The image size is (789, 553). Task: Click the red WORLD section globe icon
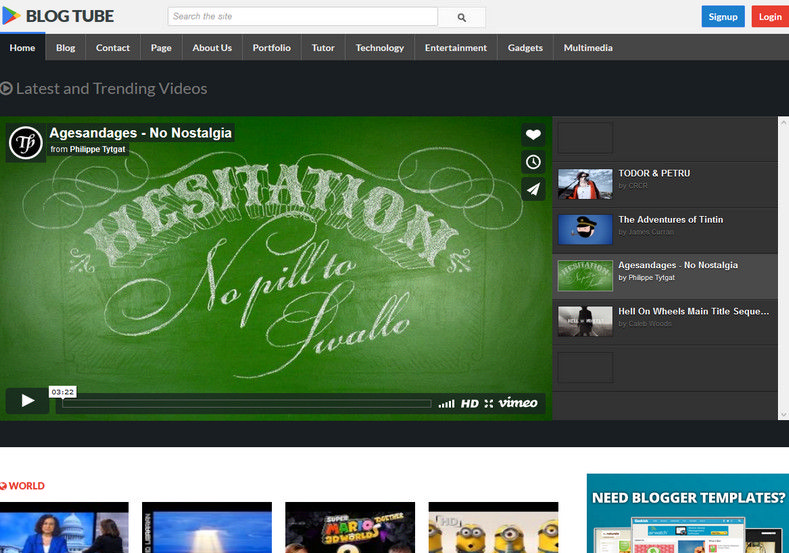point(3,486)
